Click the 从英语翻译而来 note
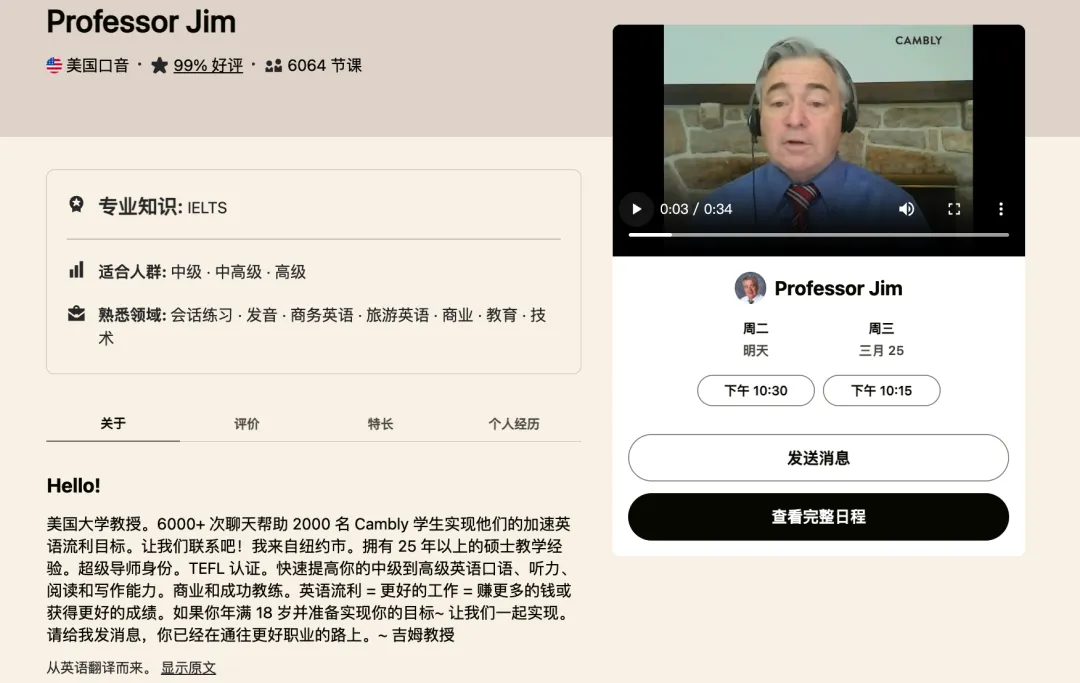This screenshot has height=683, width=1080. tap(99, 668)
